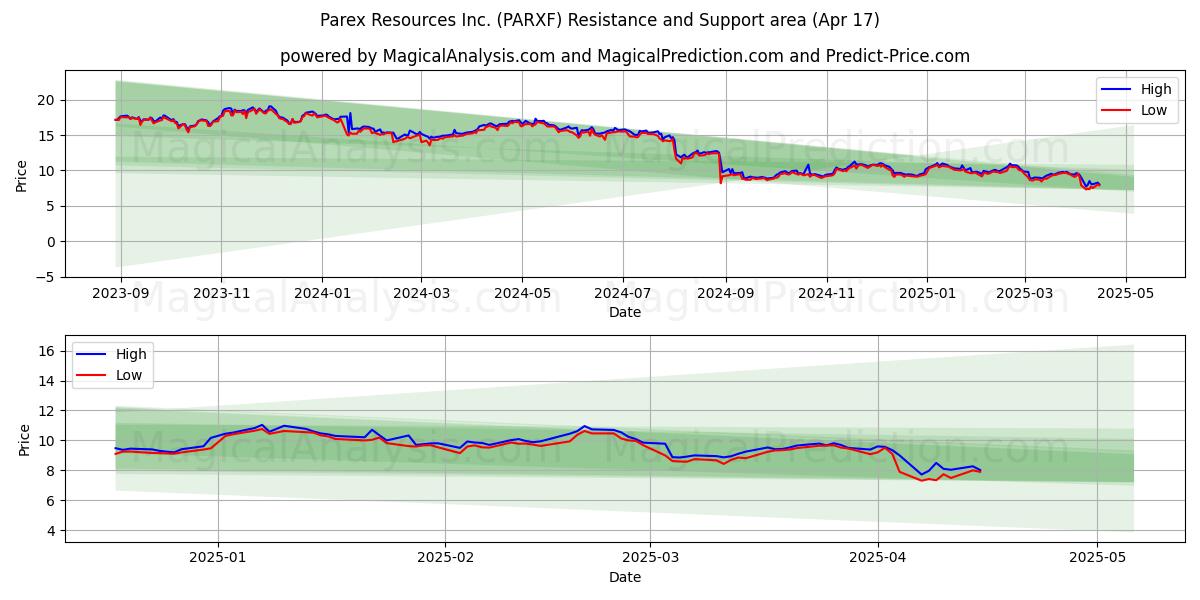Click the '2025-03' date label on top chart axis
1200x600 pixels.
(1024, 296)
